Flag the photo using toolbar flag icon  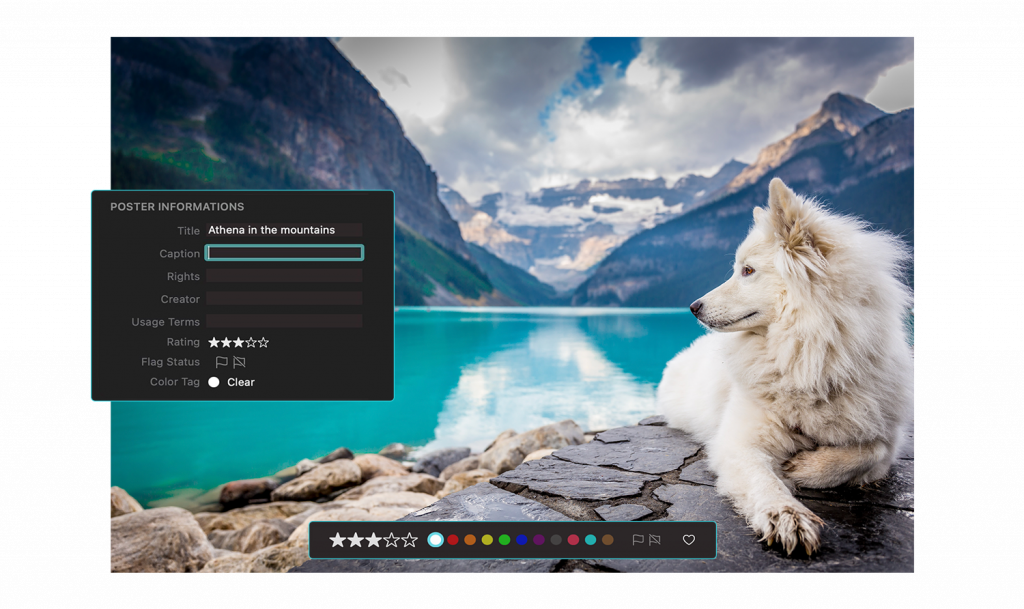click(x=638, y=540)
